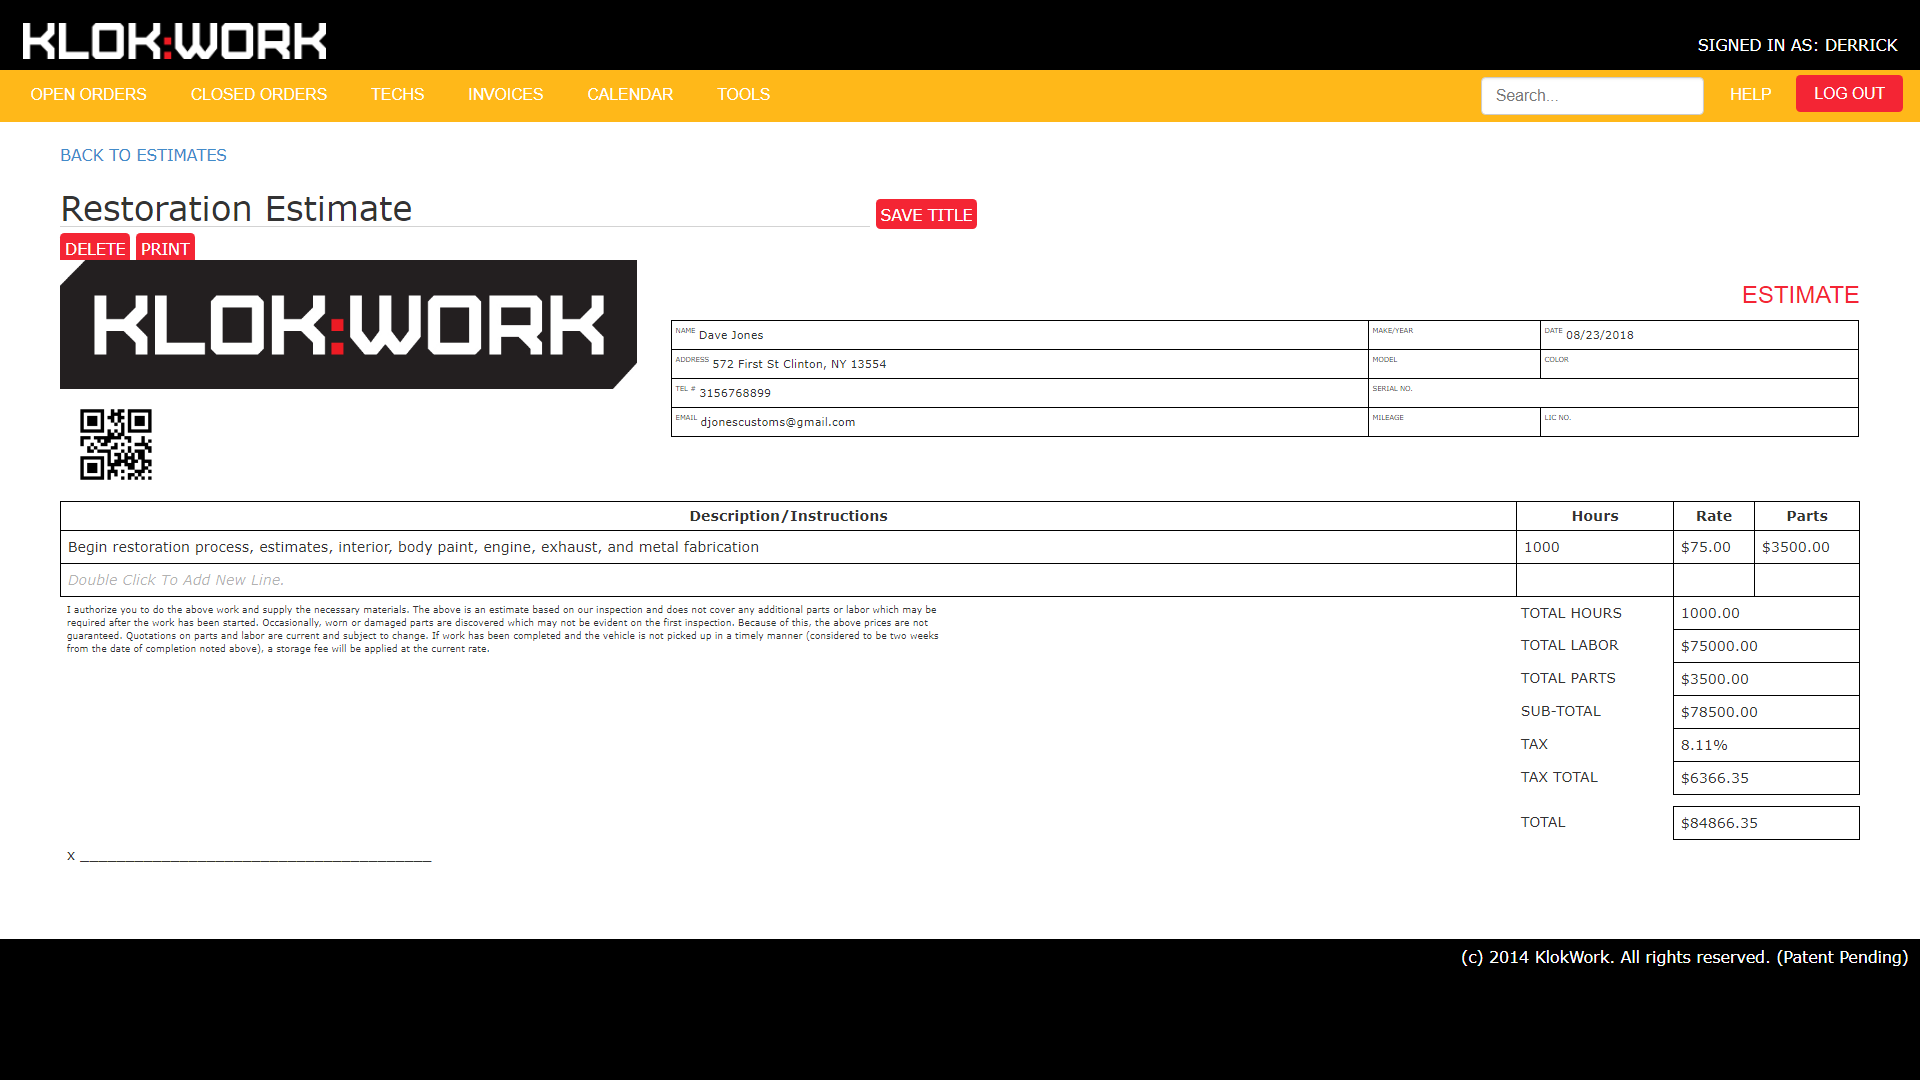Click the Rate column header
Image resolution: width=1920 pixels, height=1080 pixels.
pyautogui.click(x=1714, y=516)
